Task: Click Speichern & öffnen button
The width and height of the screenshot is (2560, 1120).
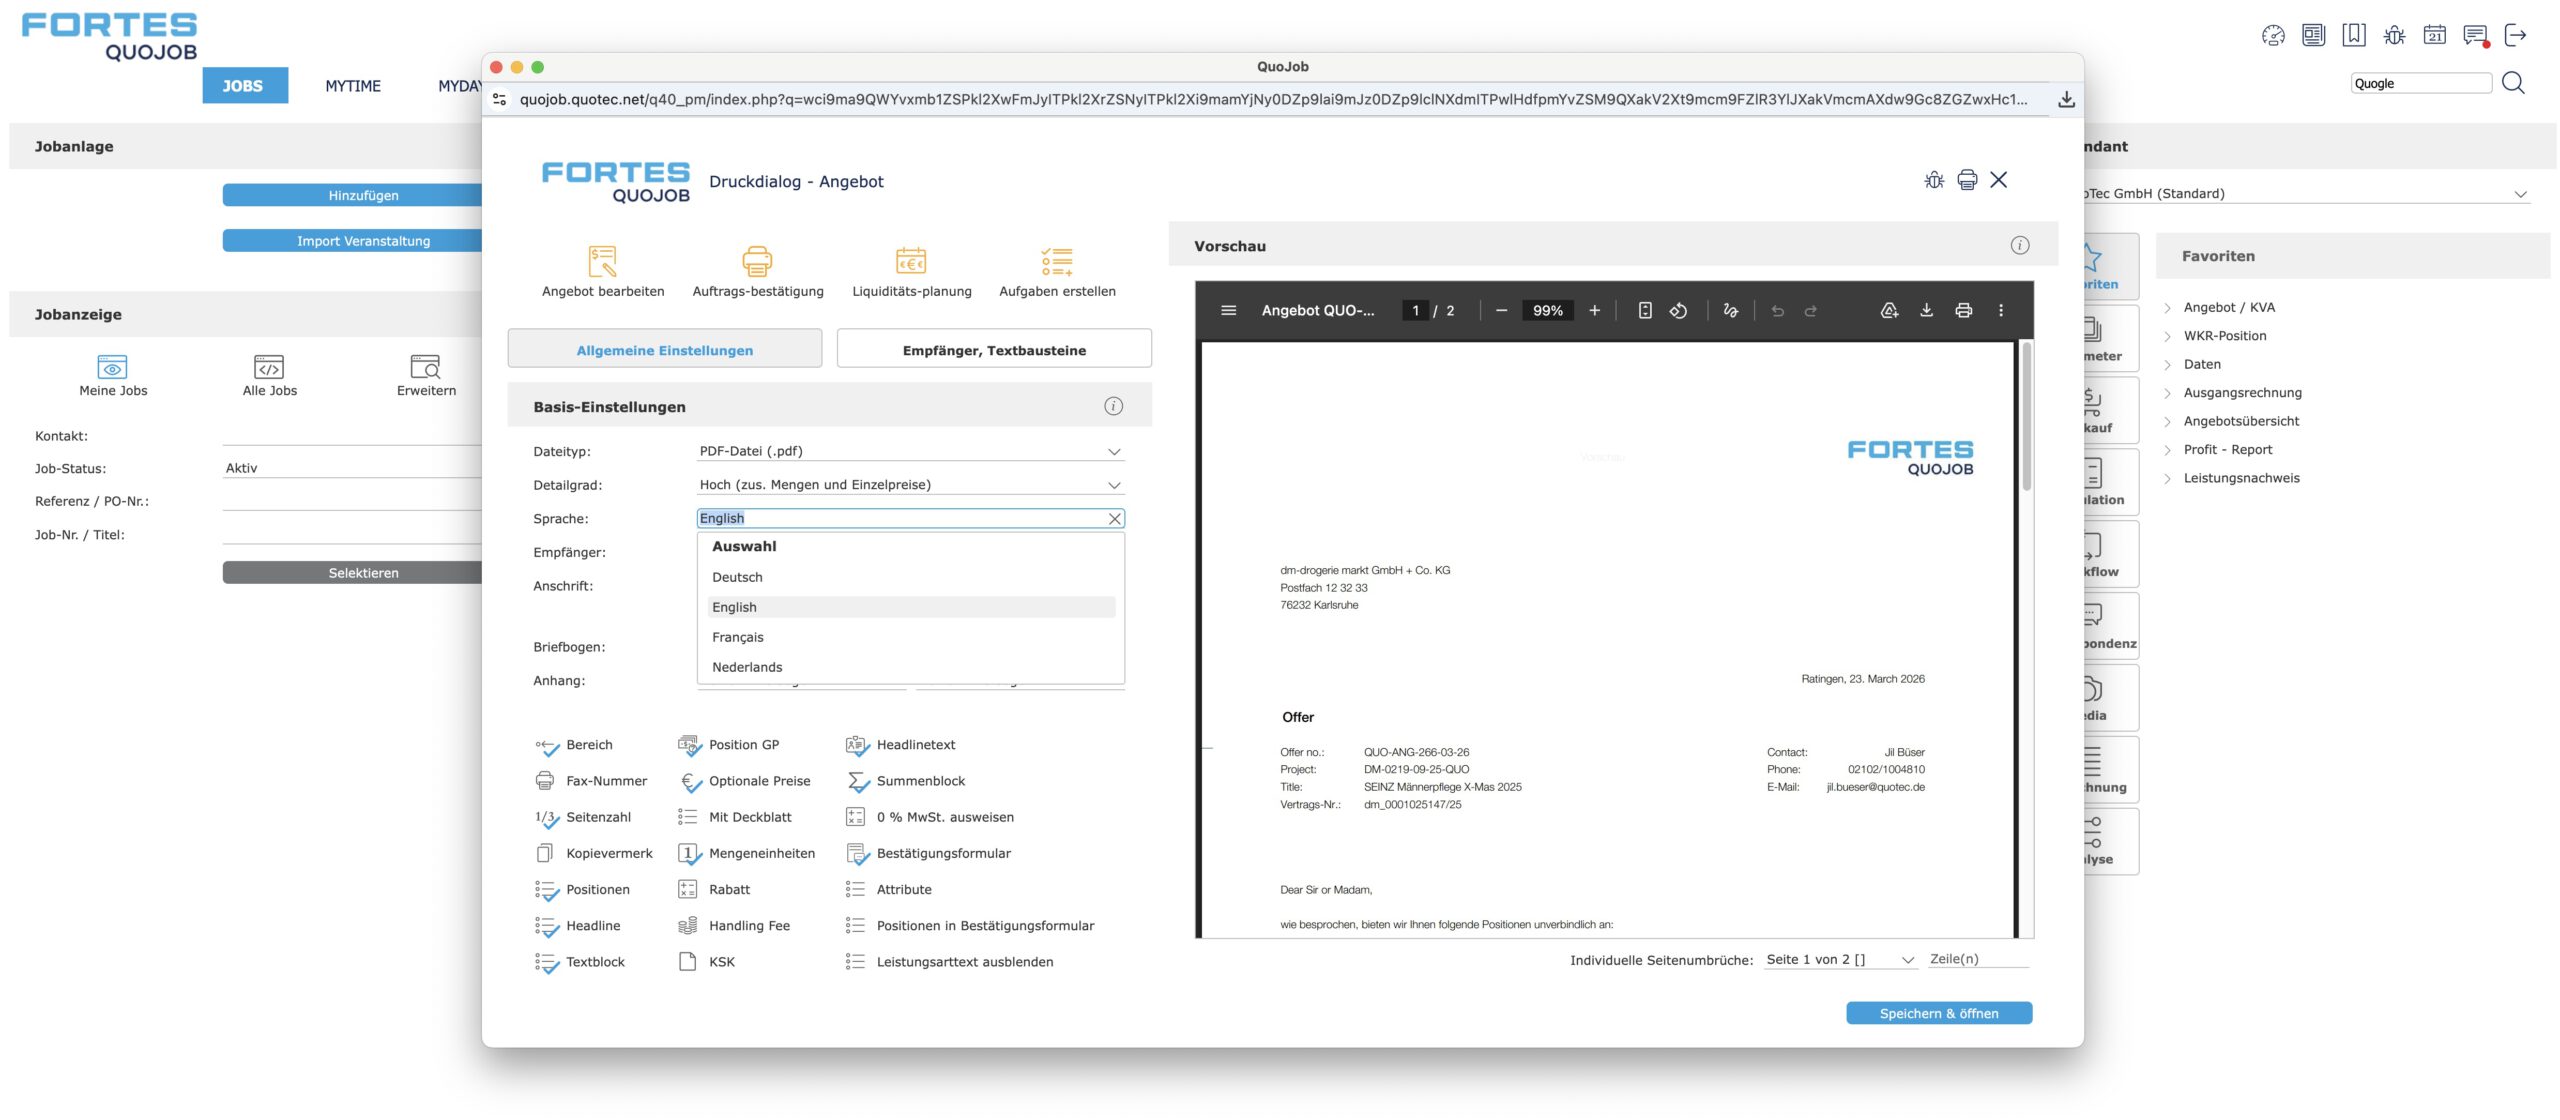Action: [1938, 1013]
